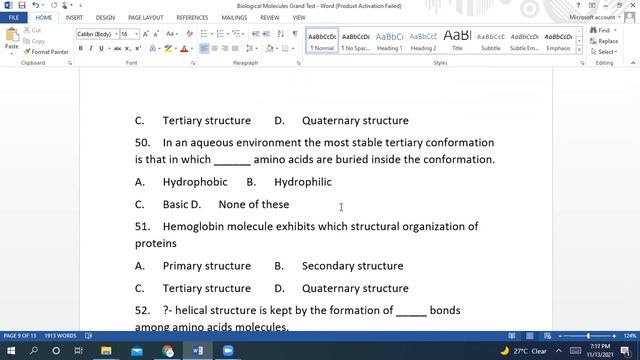Viewport: 640px width, 360px height.
Task: Apply the No Spacing style
Action: (356, 41)
